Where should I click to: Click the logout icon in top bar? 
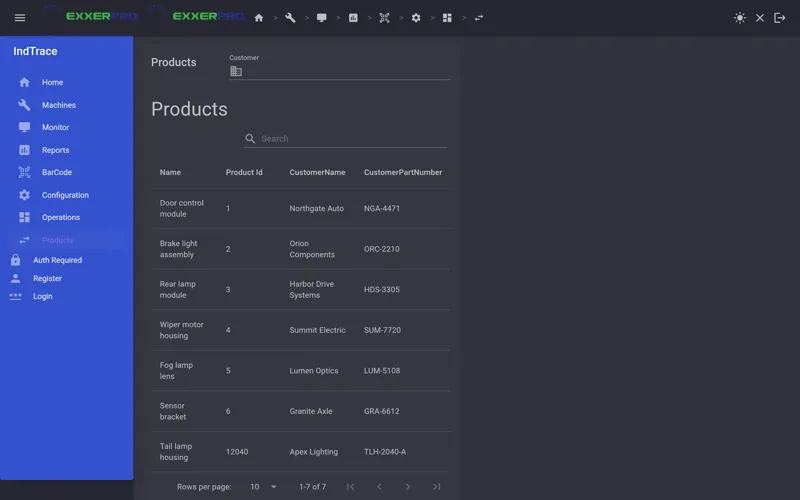[x=780, y=18]
